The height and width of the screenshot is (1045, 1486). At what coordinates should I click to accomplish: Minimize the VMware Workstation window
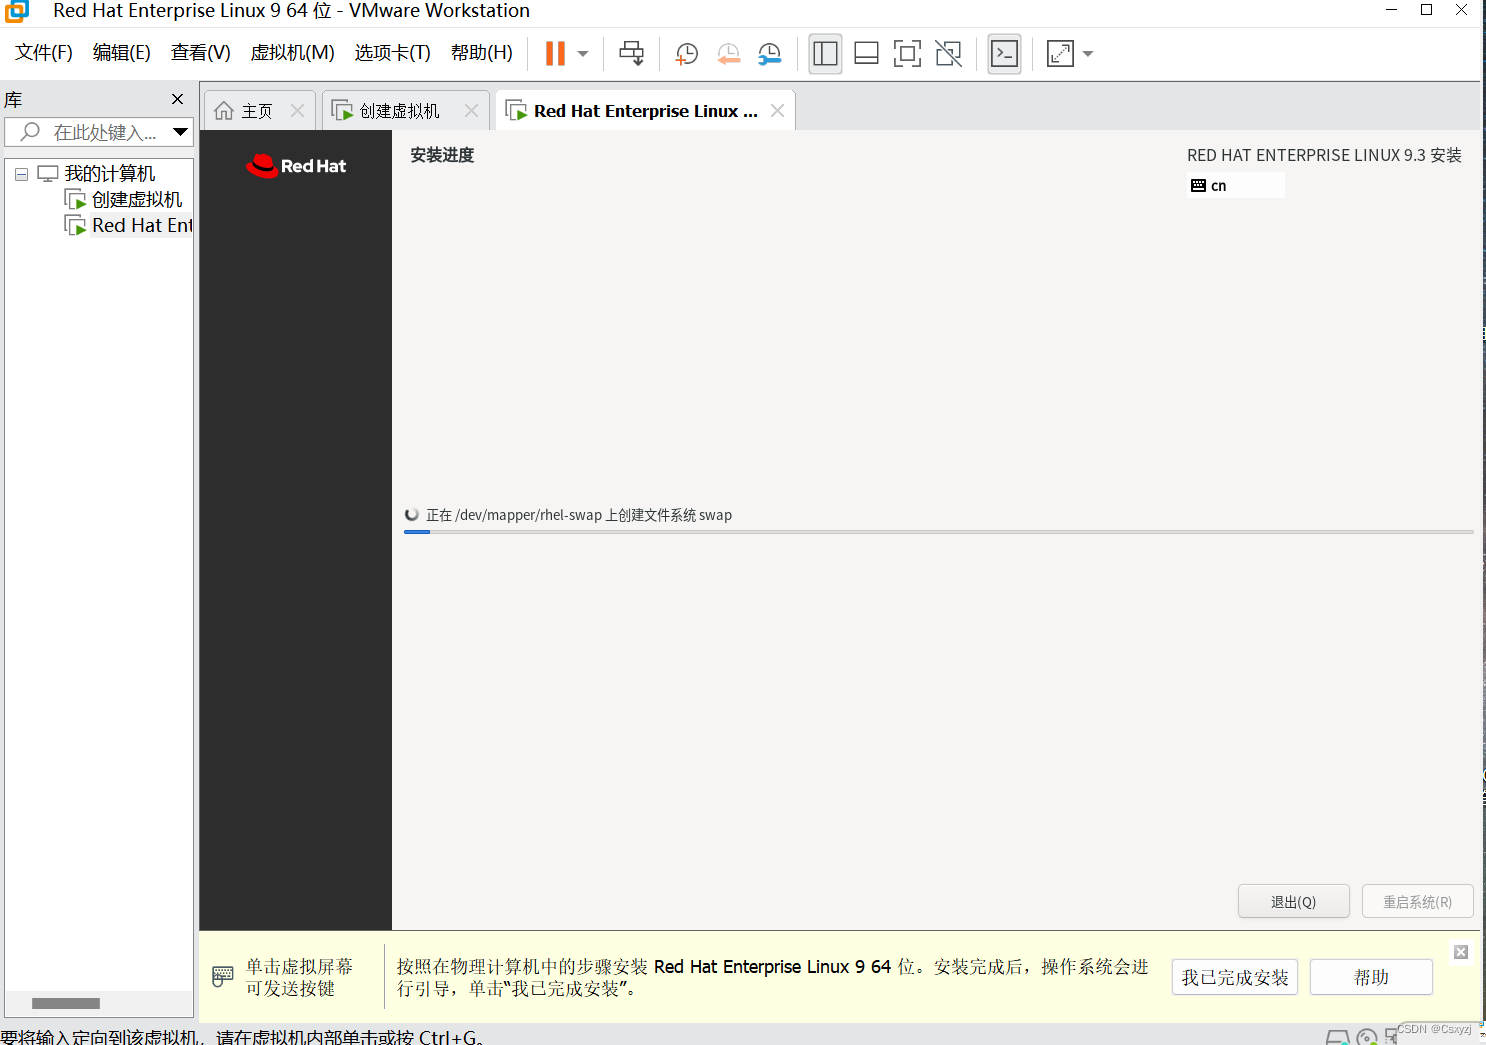click(1391, 10)
